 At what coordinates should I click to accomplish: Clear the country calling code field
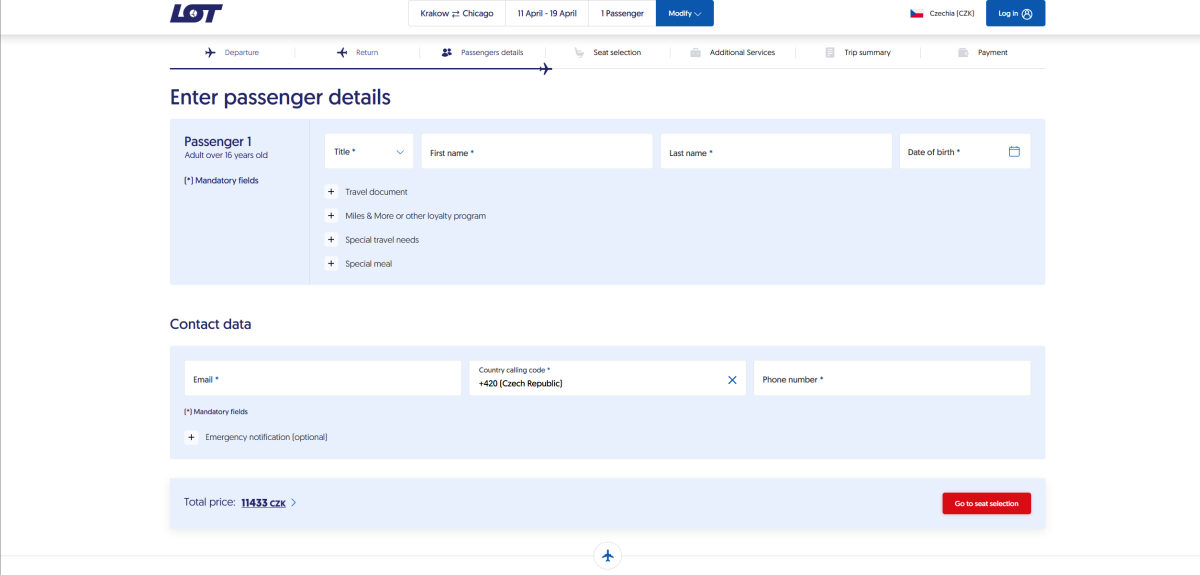[x=732, y=380]
